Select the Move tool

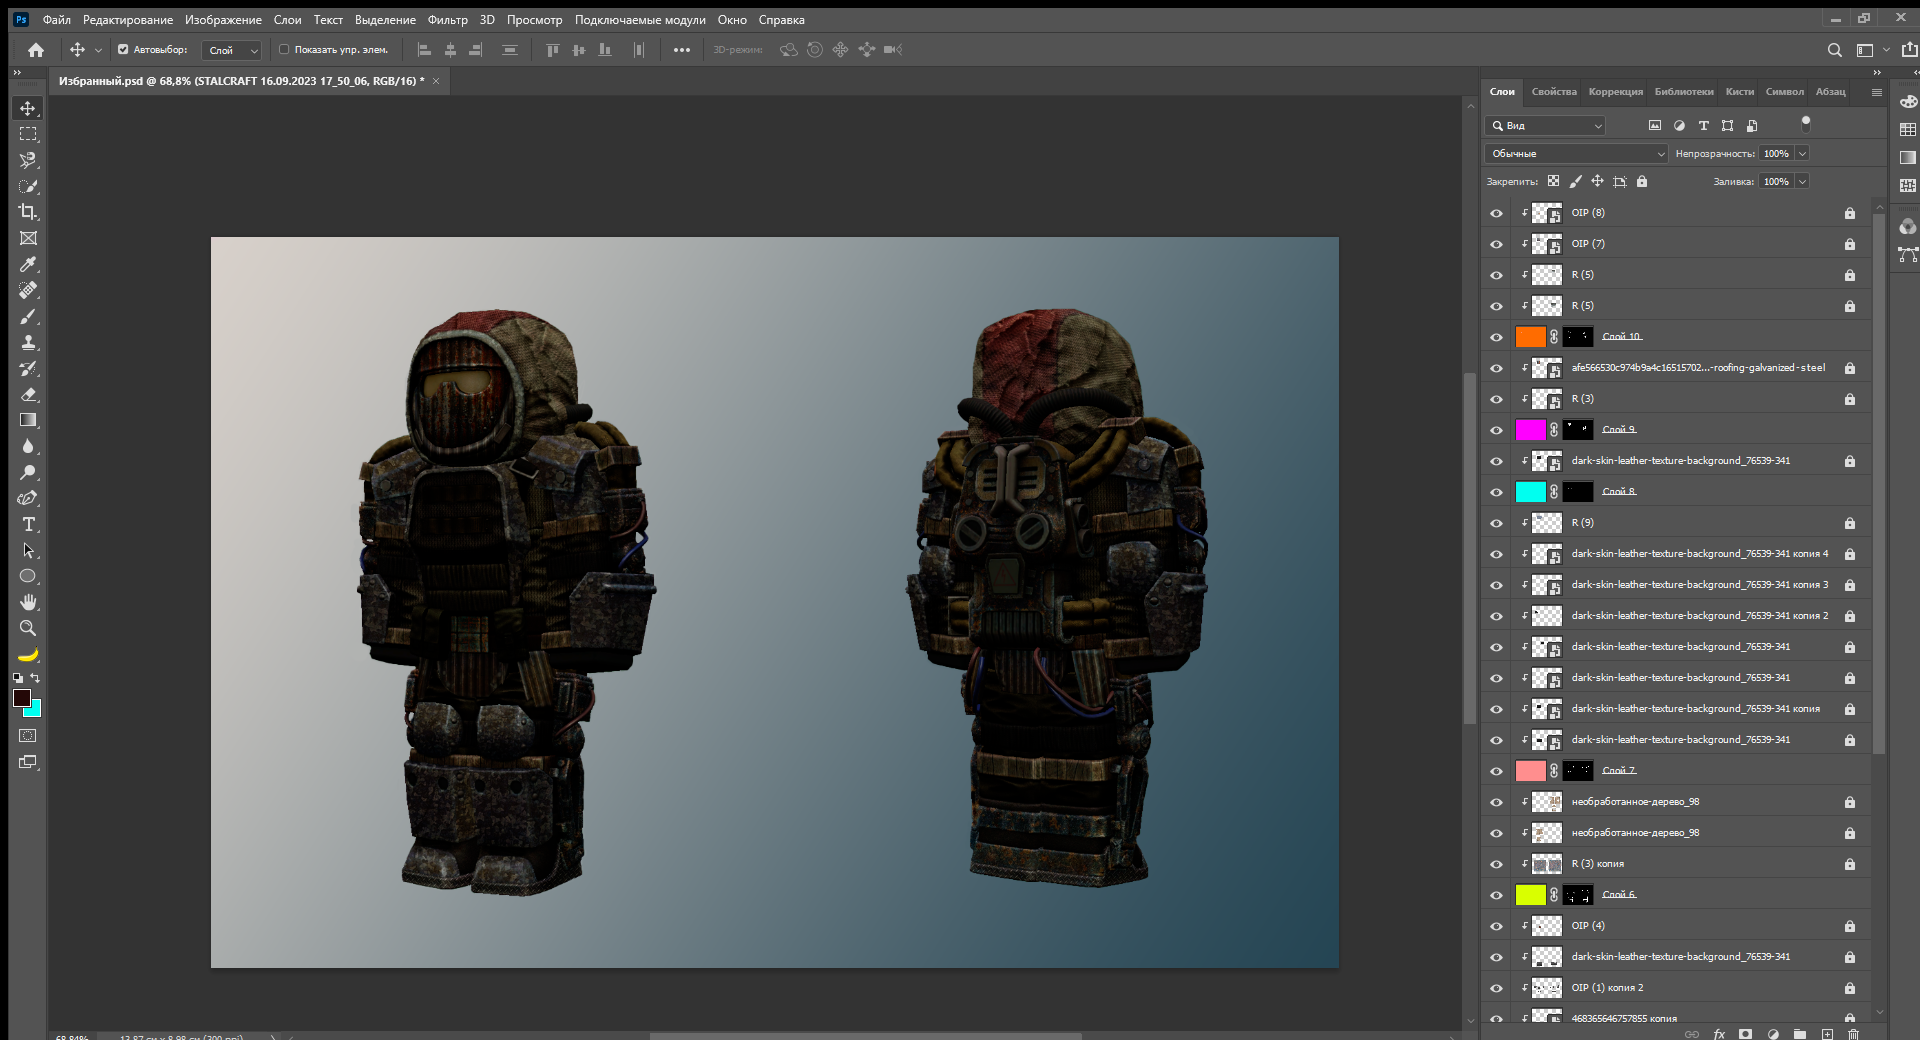(x=28, y=108)
